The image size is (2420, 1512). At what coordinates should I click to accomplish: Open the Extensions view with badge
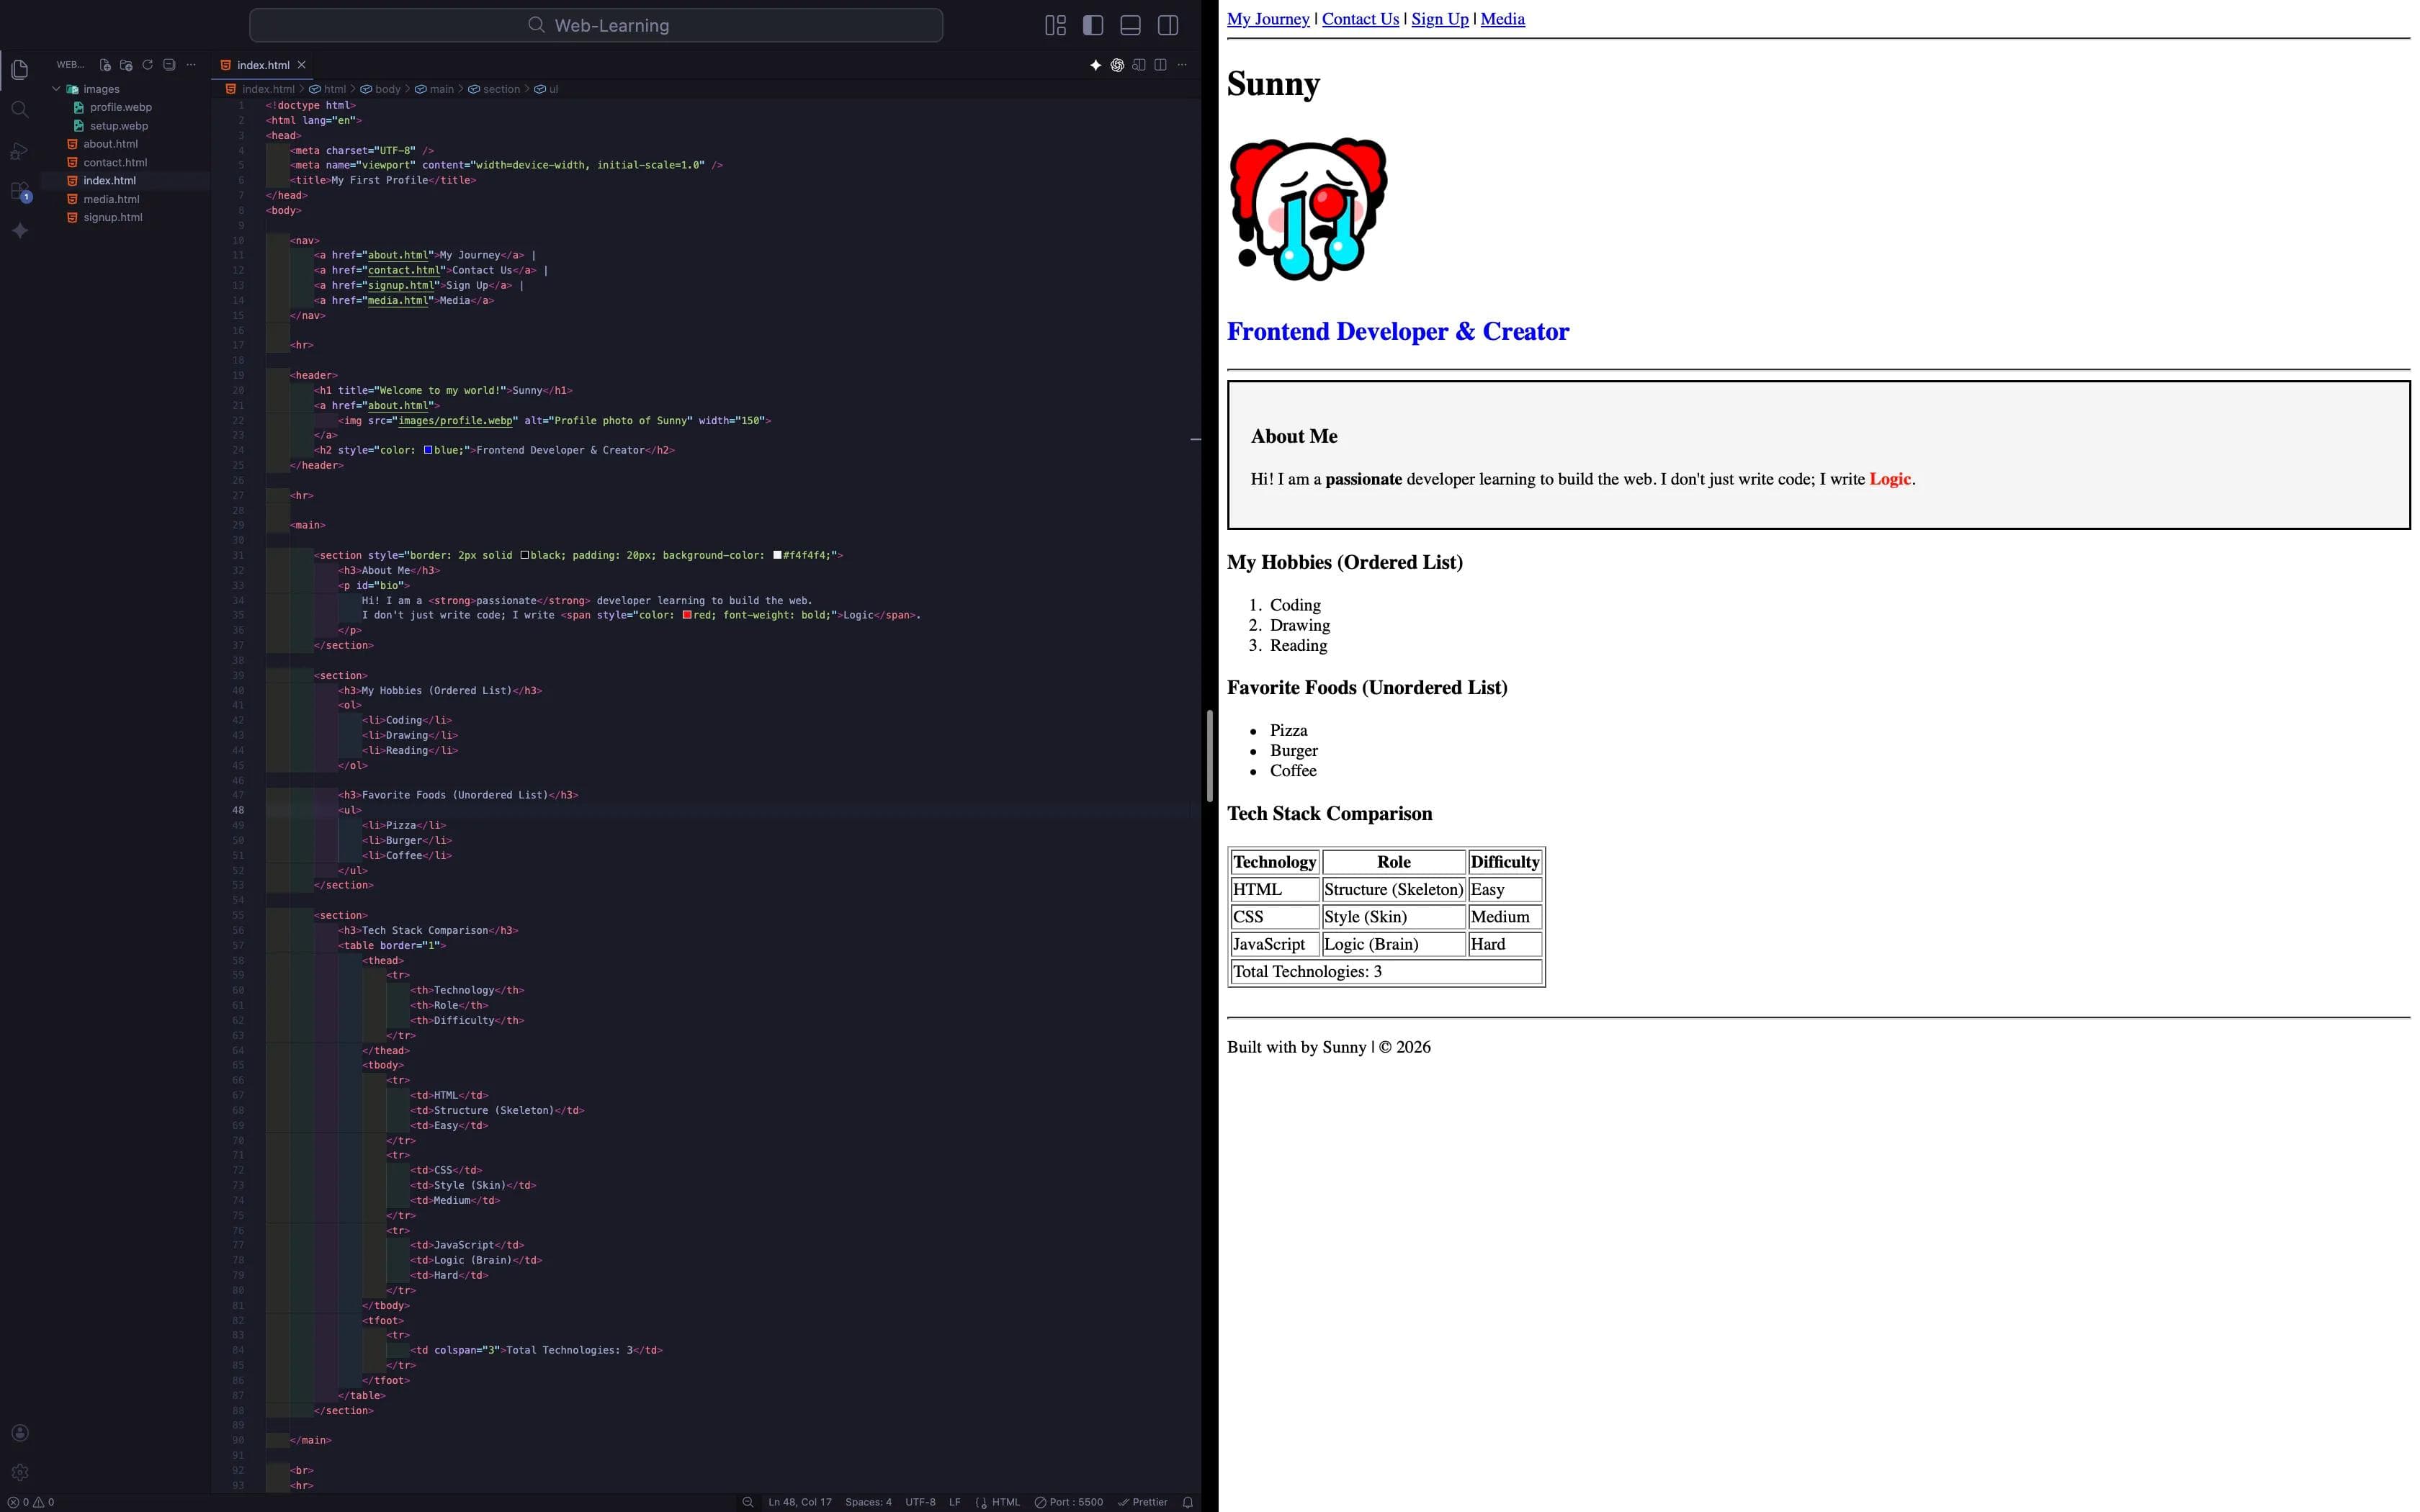pos(19,190)
